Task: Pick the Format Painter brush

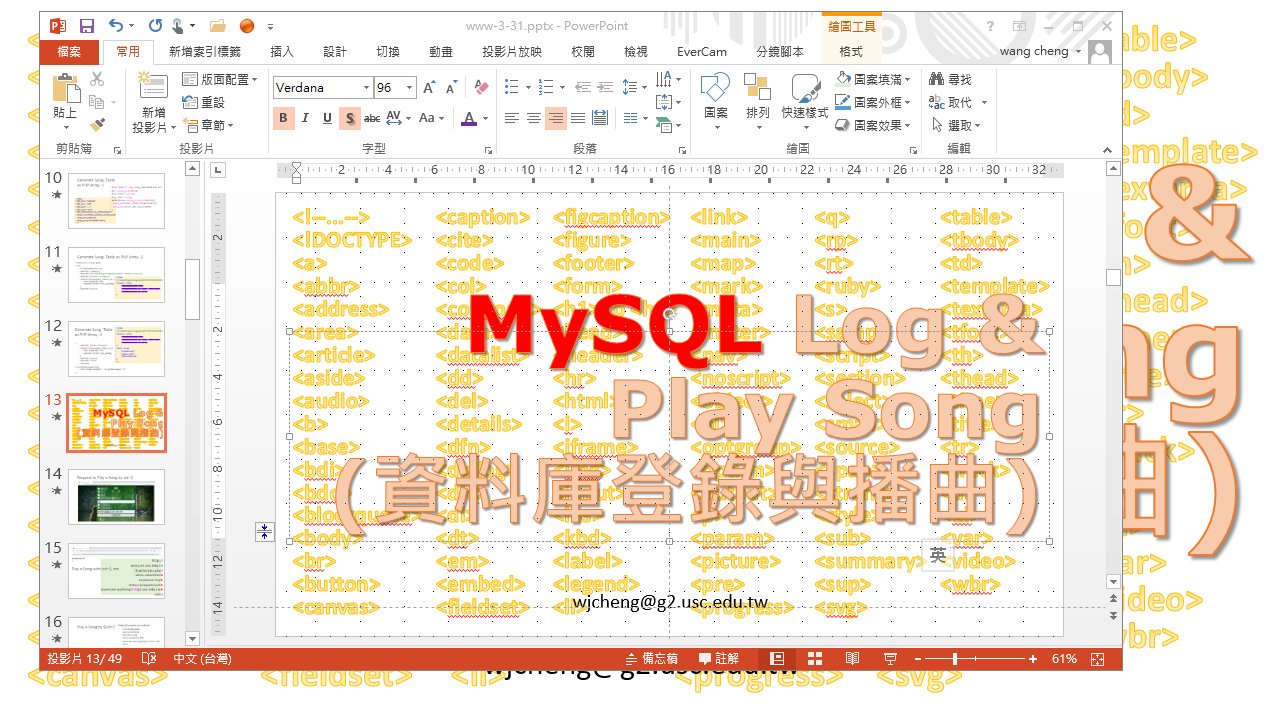Action: pos(97,125)
